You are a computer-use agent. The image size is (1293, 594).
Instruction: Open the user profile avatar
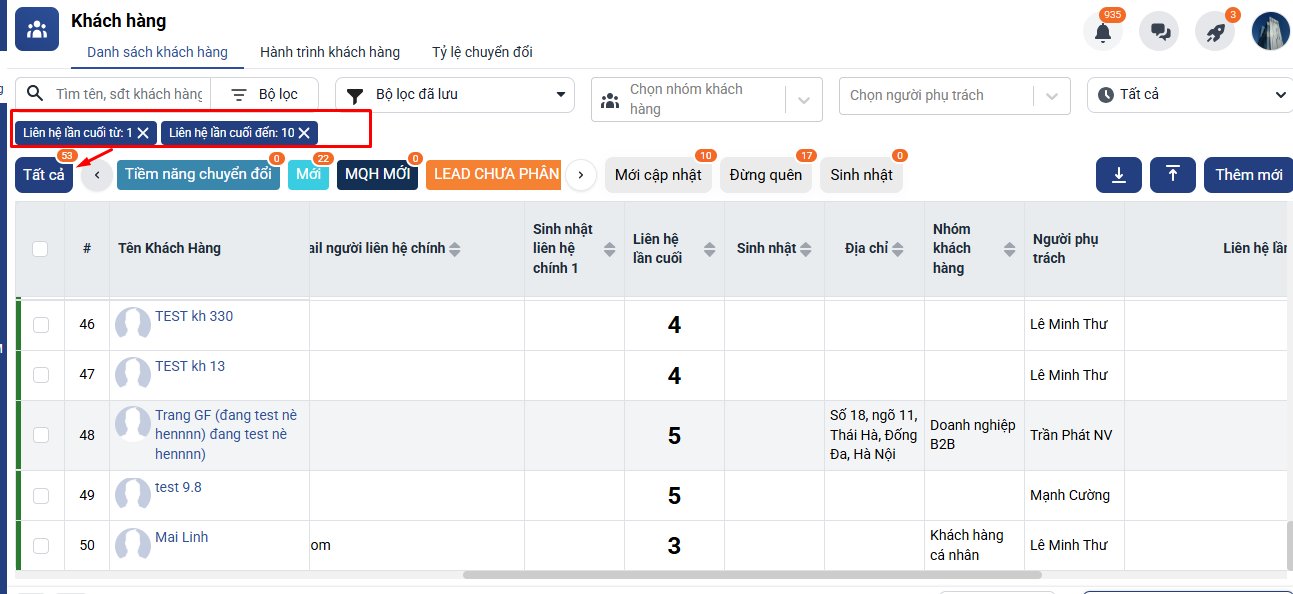1270,31
